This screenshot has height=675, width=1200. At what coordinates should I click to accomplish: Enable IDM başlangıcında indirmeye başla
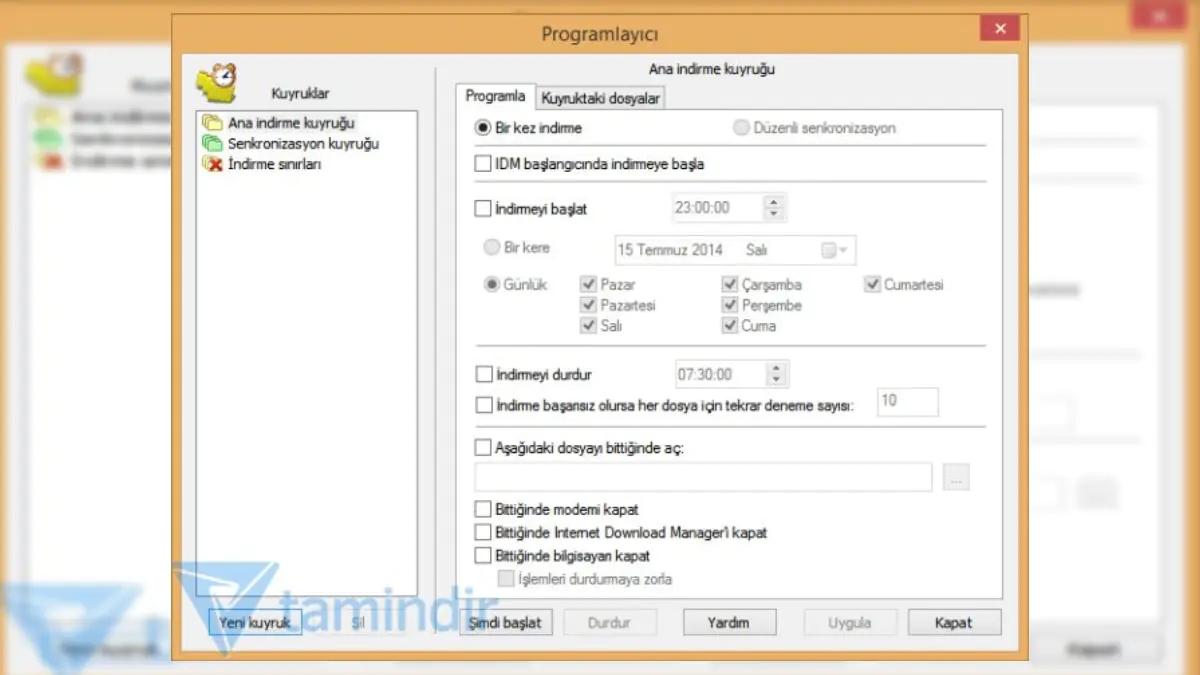(483, 163)
